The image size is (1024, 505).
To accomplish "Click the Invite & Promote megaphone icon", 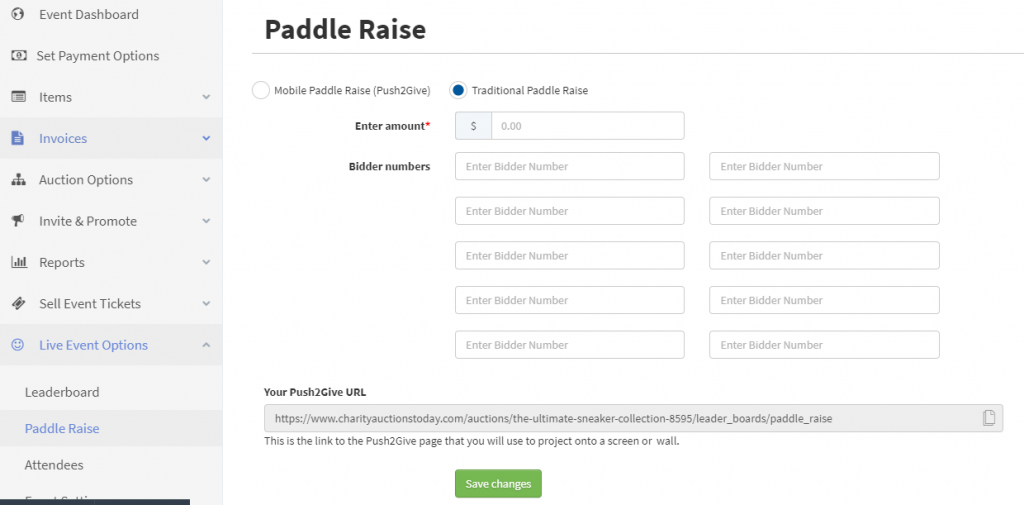I will click(x=18, y=221).
